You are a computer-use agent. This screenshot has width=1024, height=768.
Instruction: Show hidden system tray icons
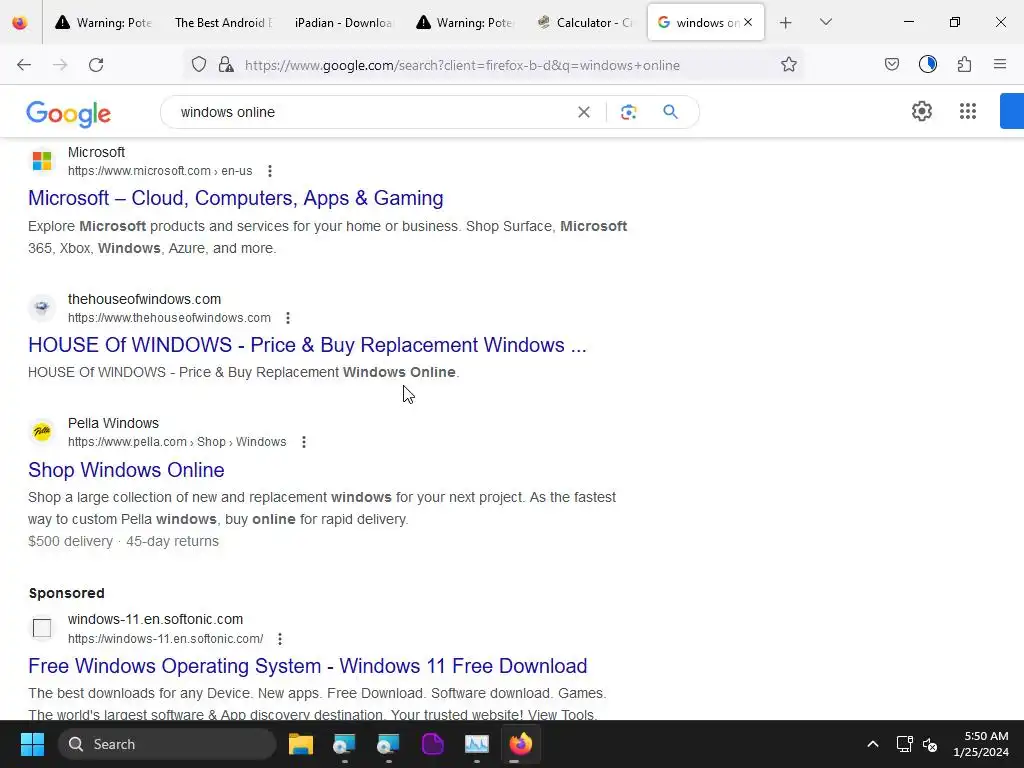872,744
